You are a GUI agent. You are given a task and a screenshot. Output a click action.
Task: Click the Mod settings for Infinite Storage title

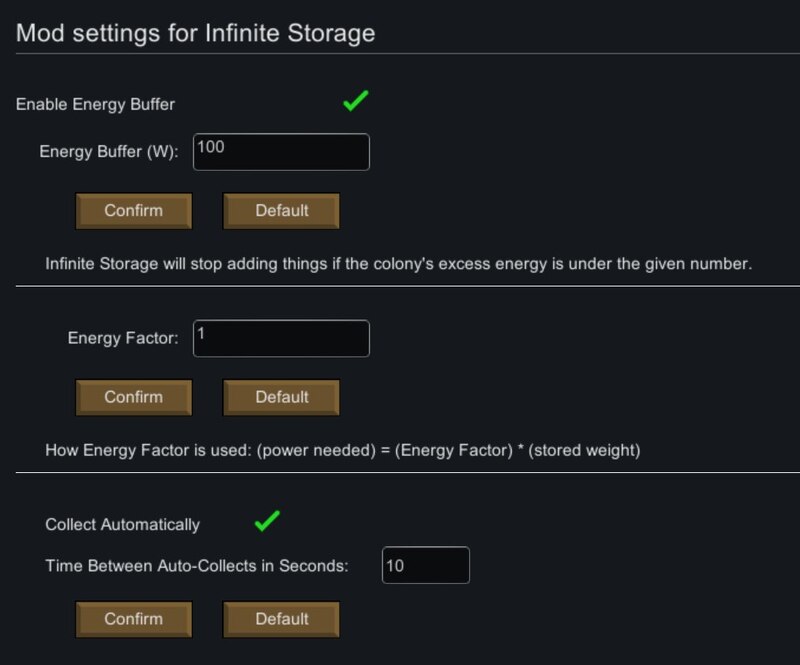coord(195,33)
